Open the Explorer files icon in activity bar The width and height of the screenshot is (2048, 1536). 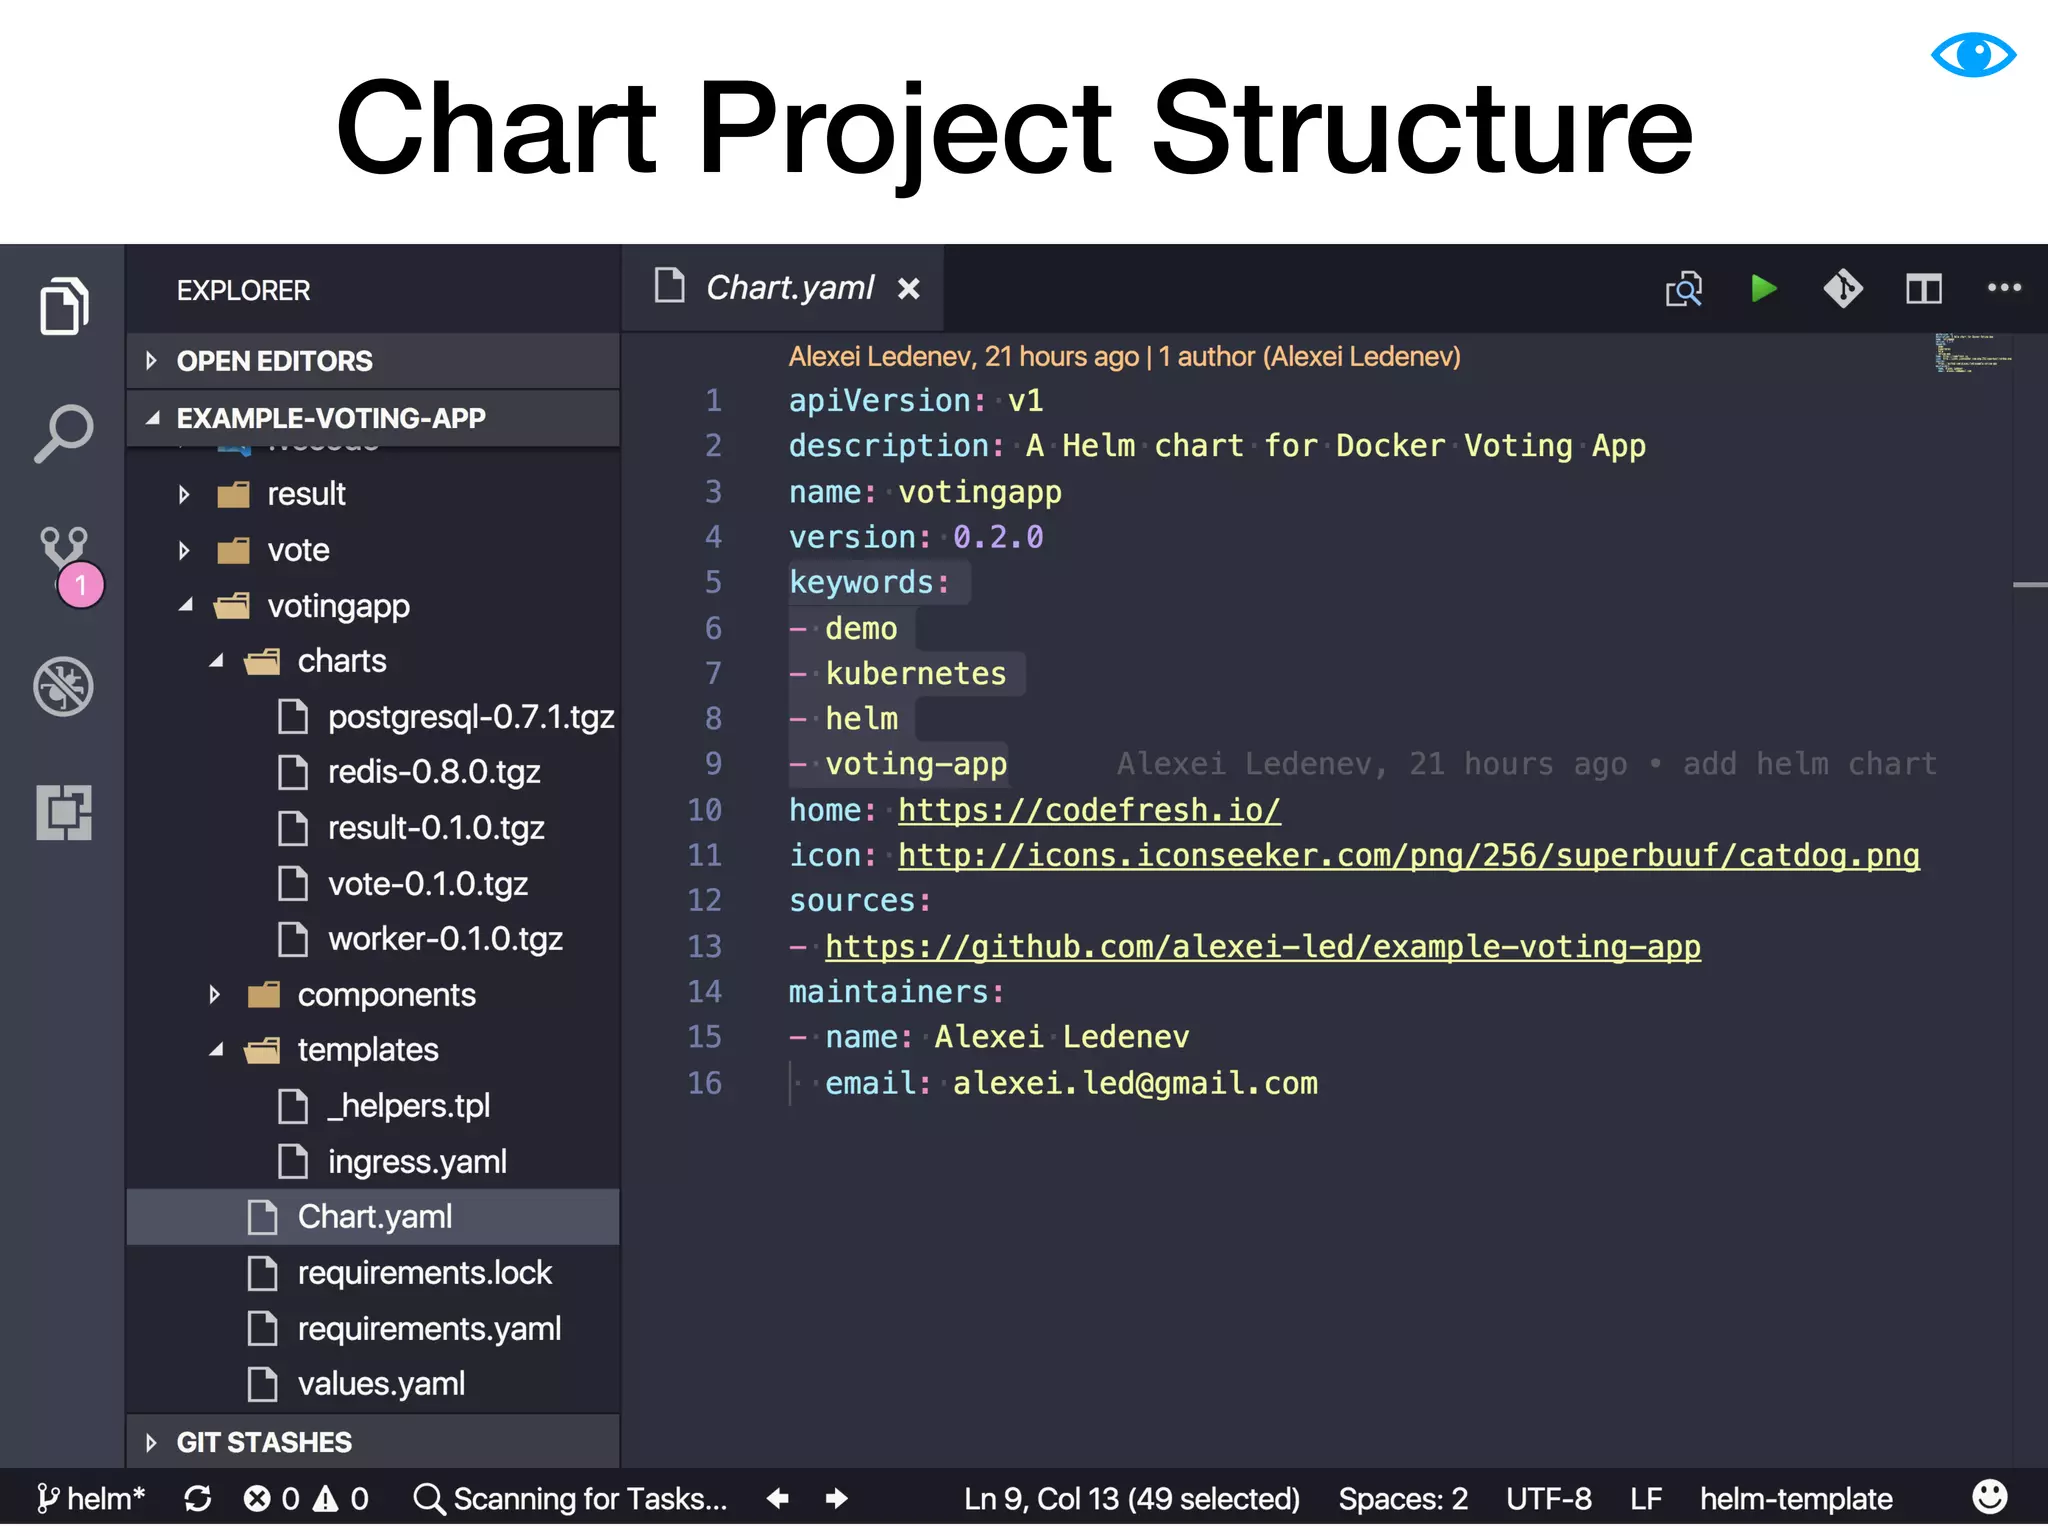(64, 305)
